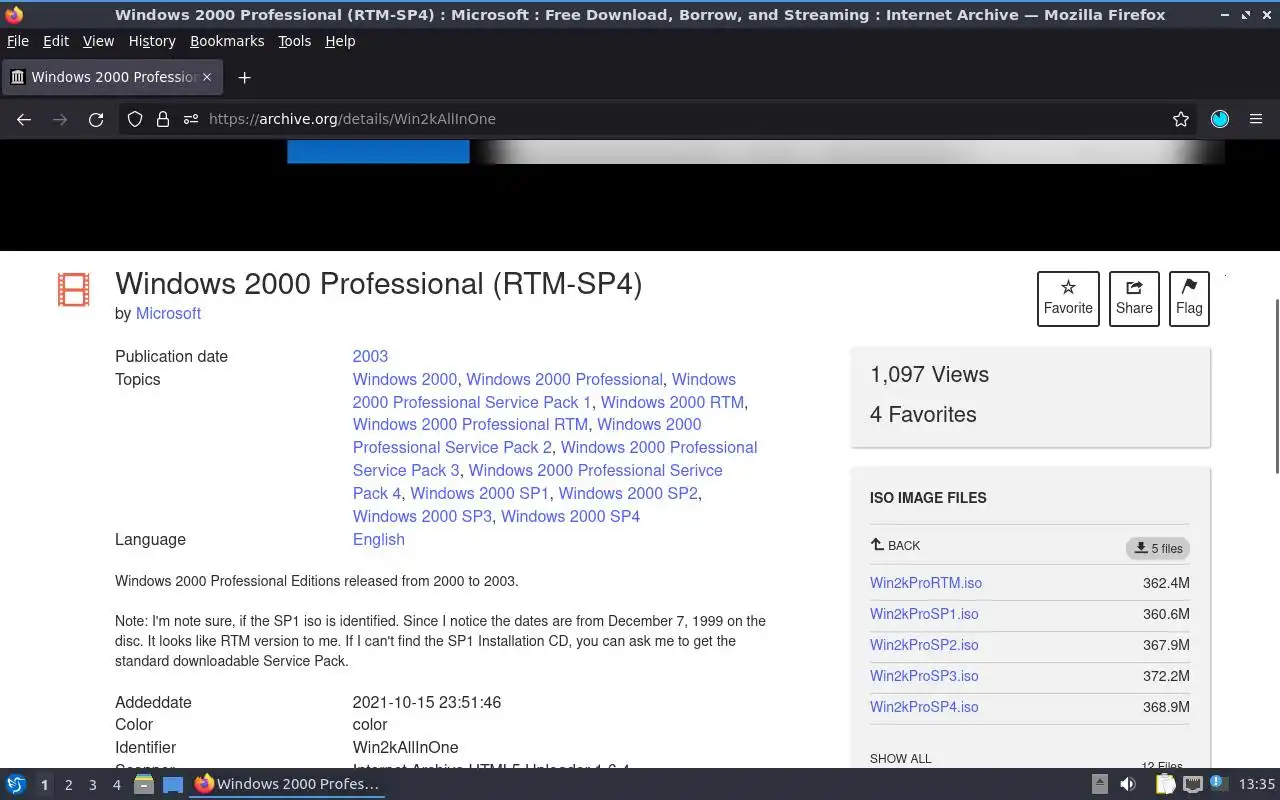
Task: Open the tracking protection shield icon
Action: click(x=135, y=119)
